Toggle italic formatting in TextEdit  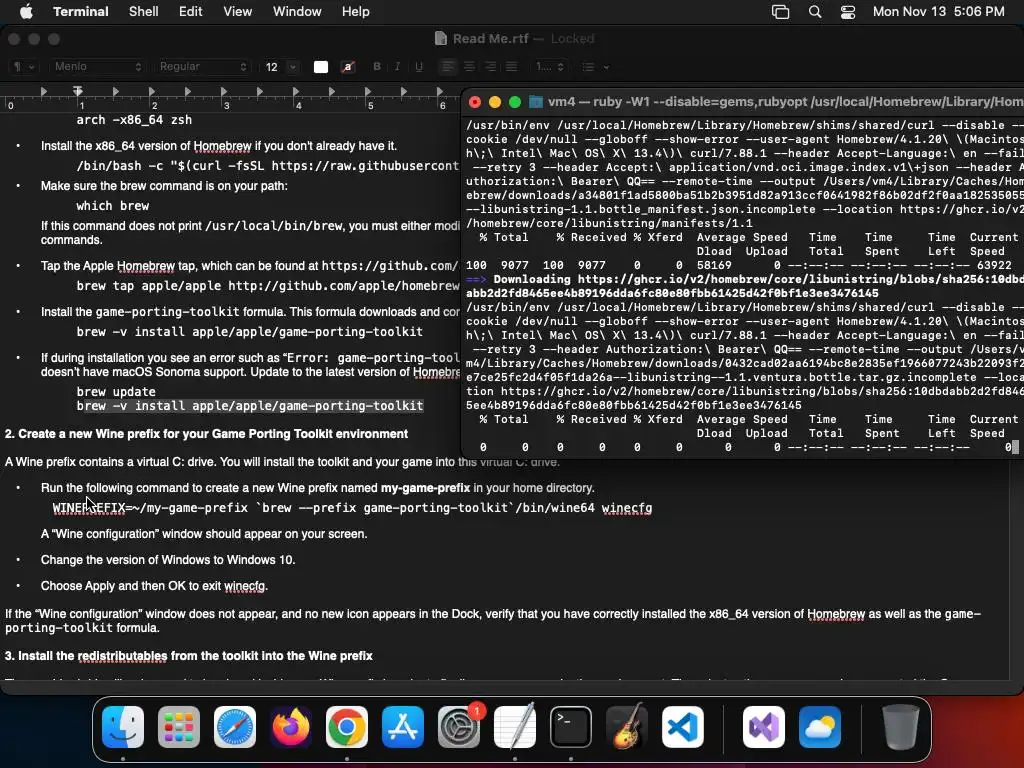[x=397, y=67]
